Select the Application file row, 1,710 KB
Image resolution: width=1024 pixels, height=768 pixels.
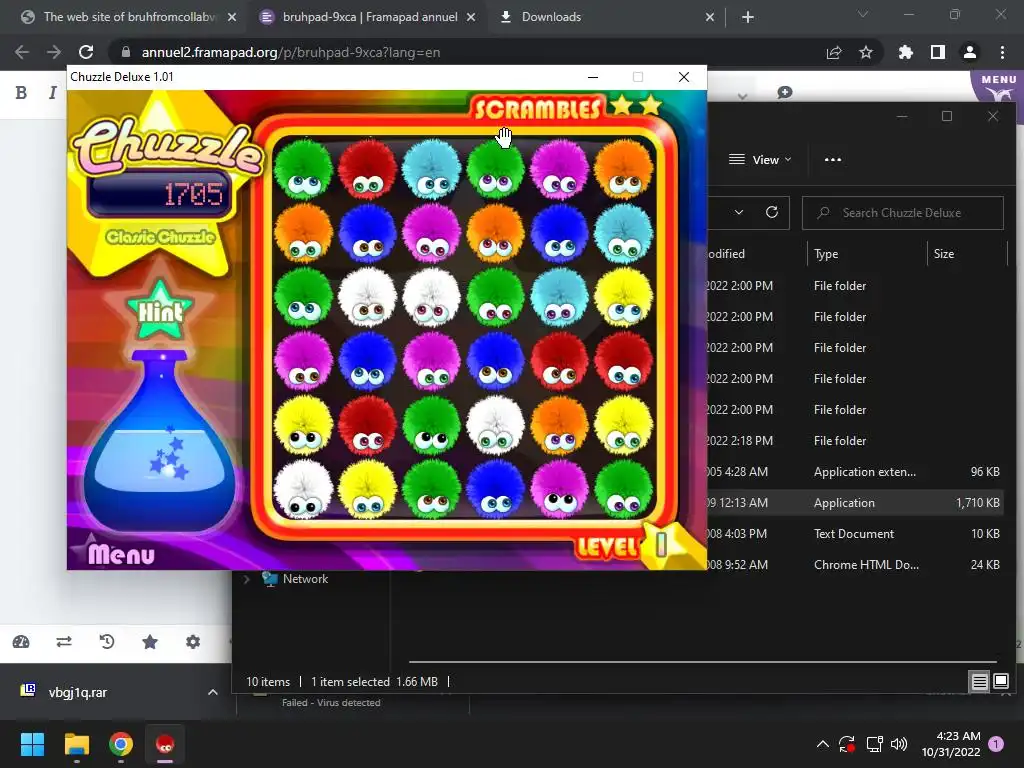856,503
